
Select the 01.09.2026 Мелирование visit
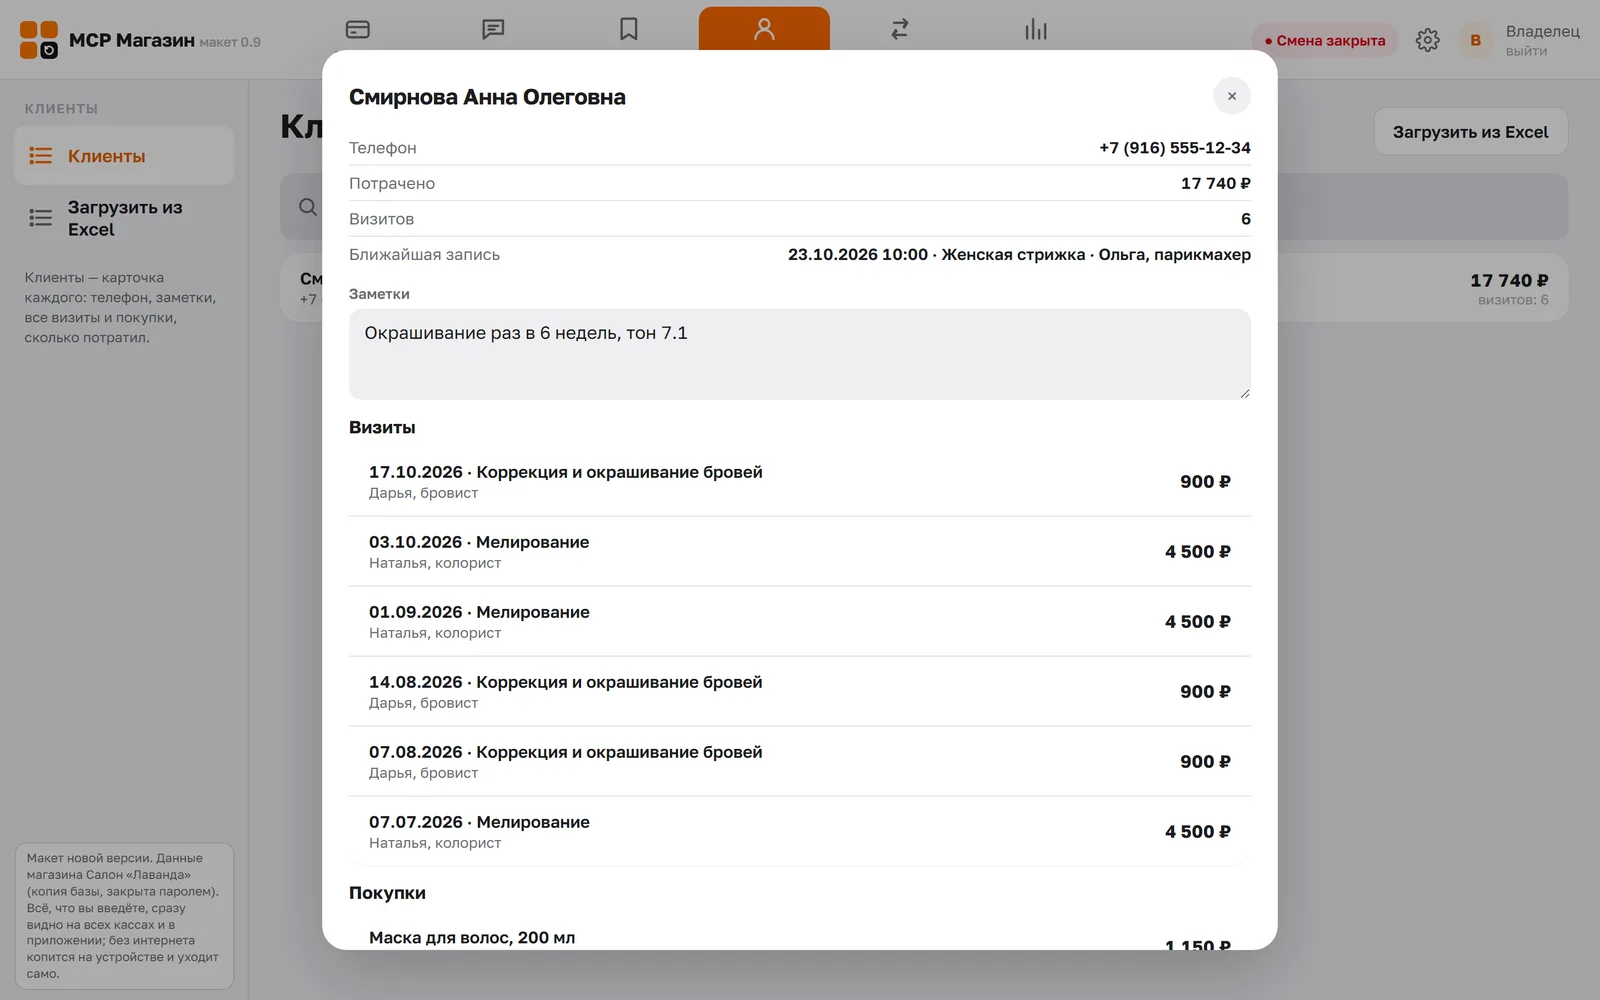tap(800, 622)
